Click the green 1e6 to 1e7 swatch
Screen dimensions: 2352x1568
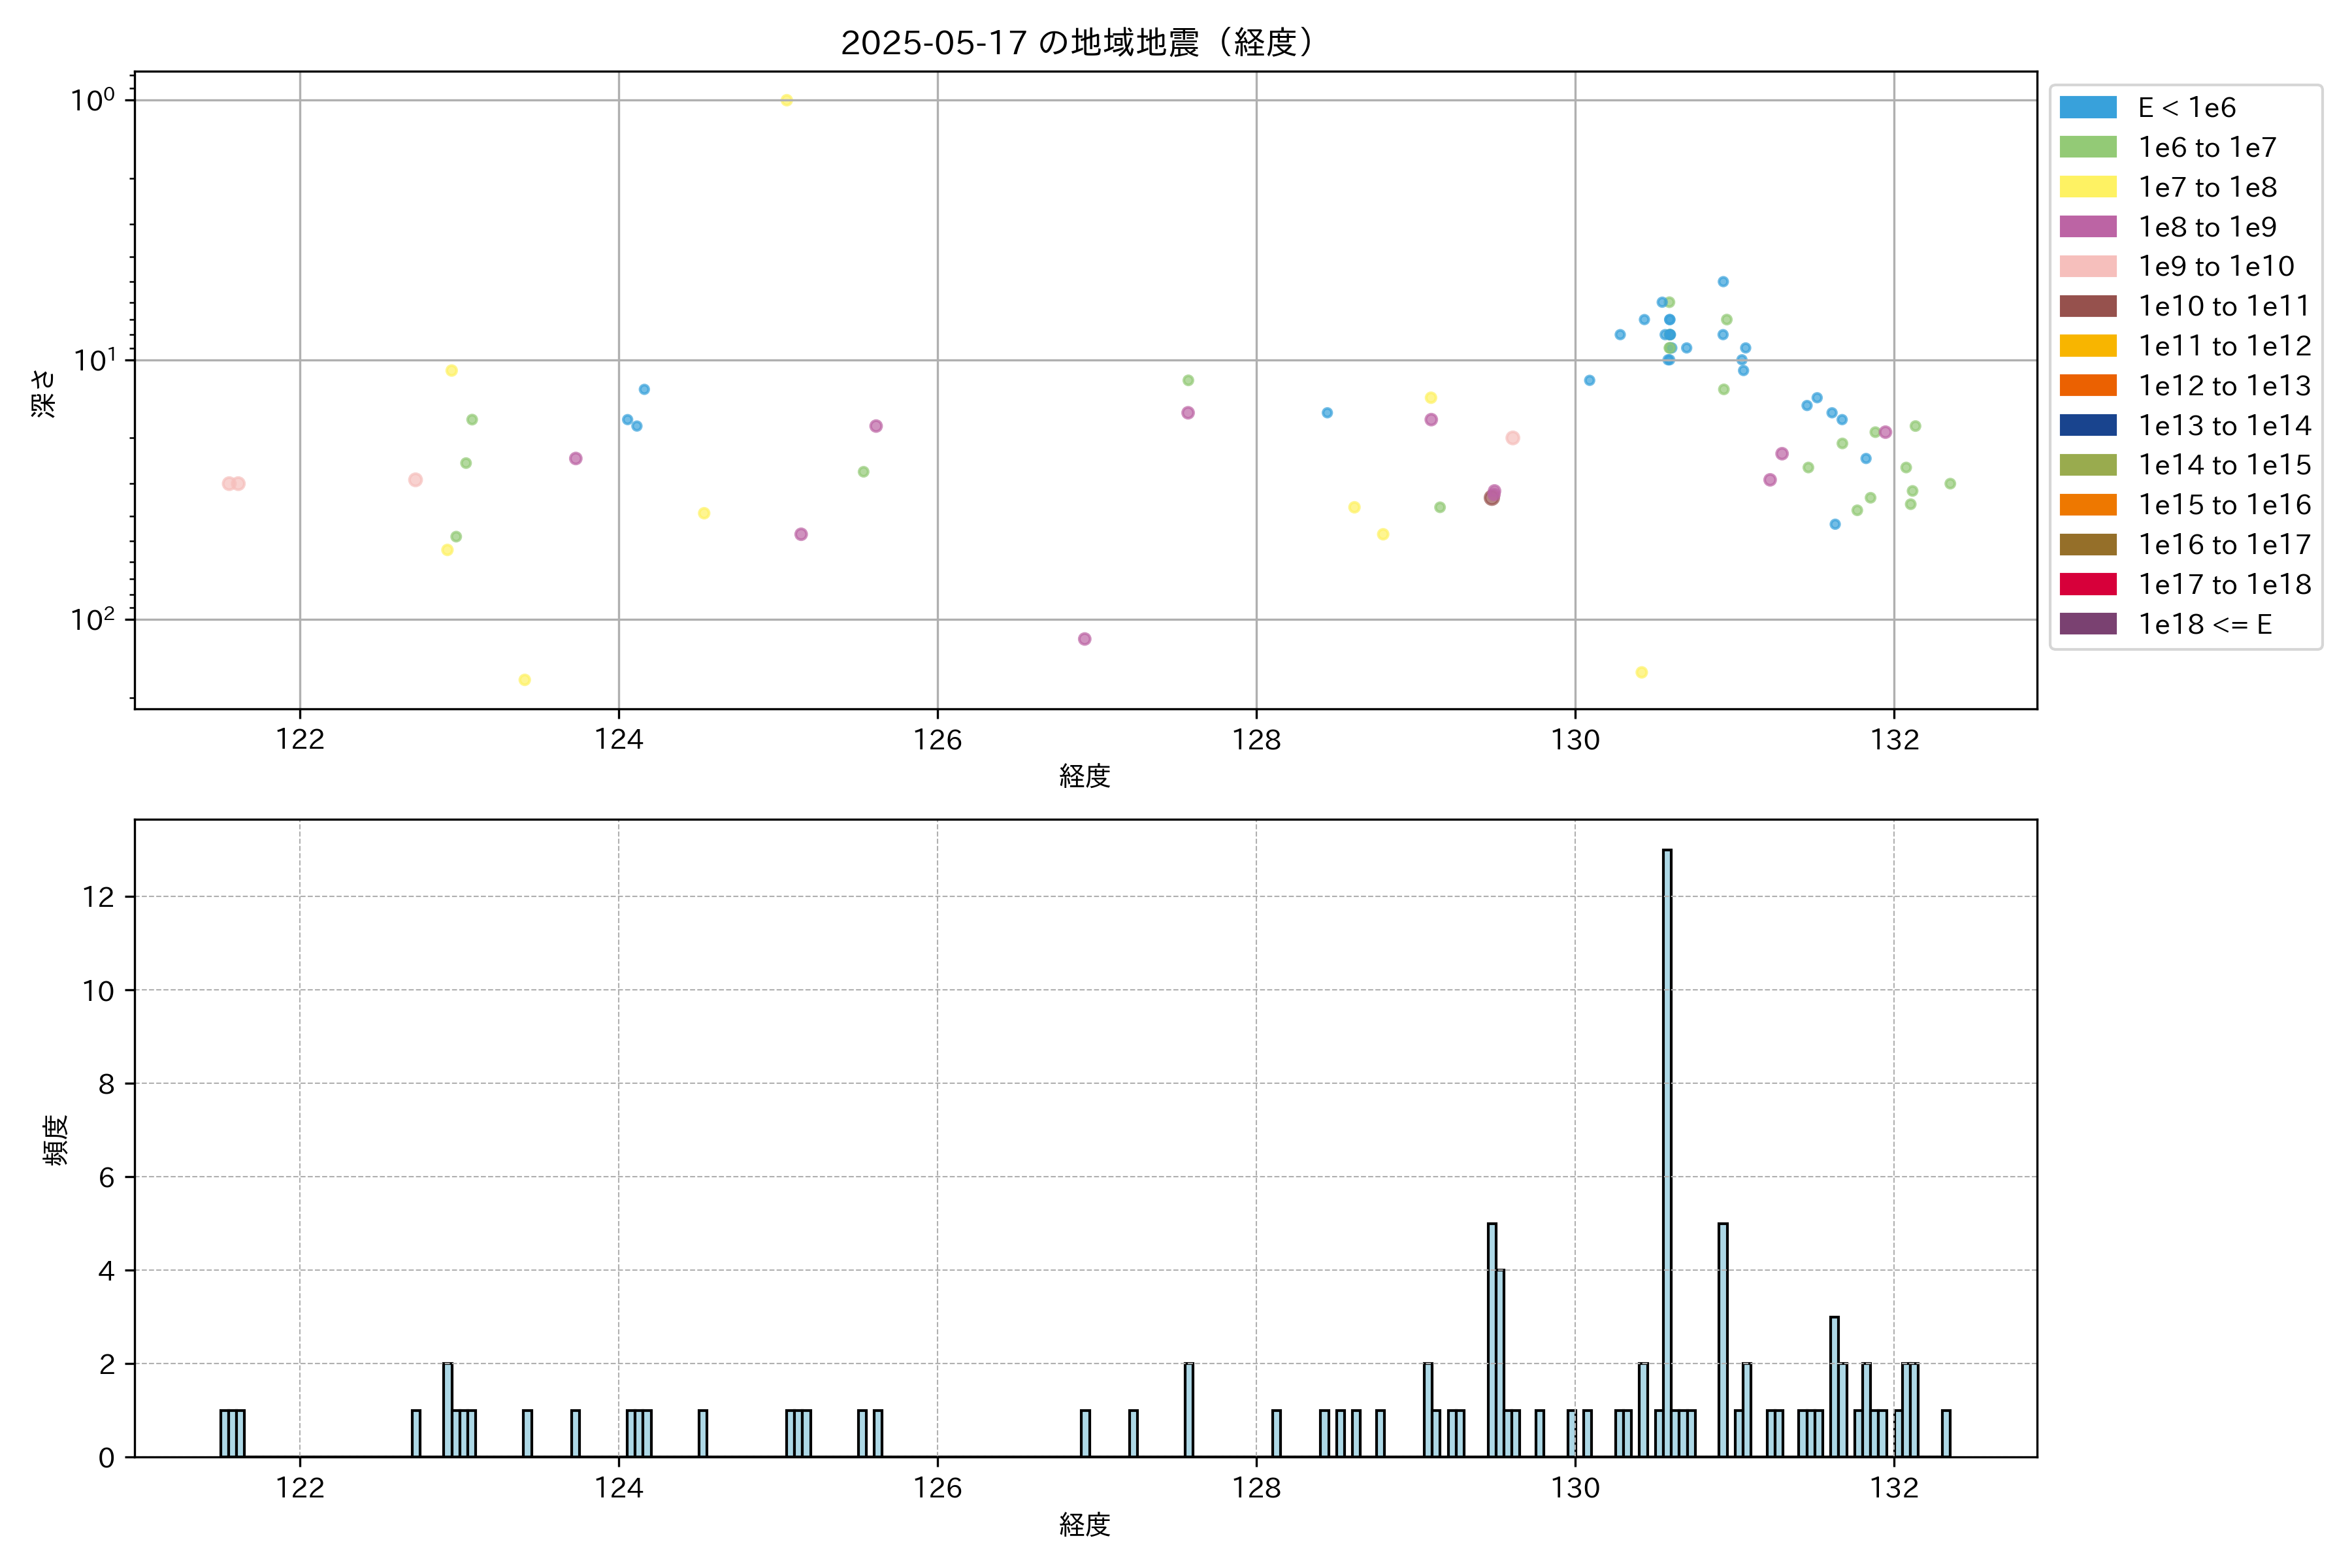click(2087, 147)
